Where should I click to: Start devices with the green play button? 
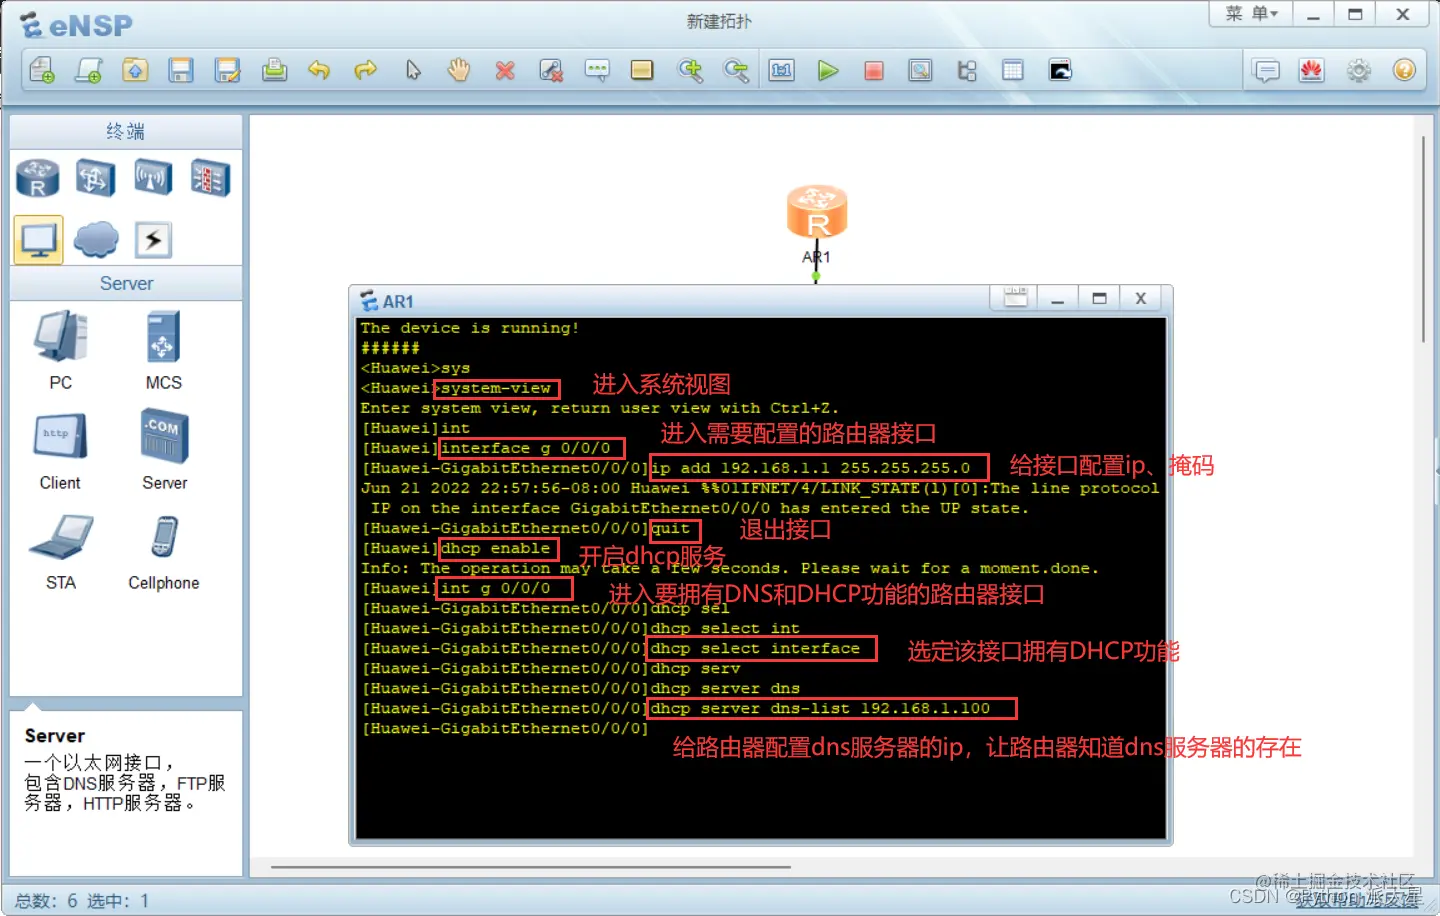[x=828, y=70]
